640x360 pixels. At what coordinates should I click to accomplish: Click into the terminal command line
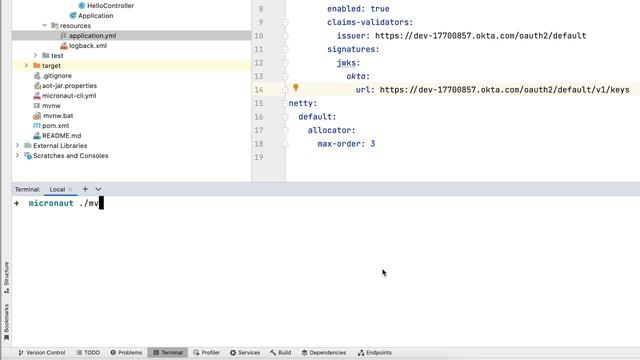pyautogui.click(x=326, y=203)
